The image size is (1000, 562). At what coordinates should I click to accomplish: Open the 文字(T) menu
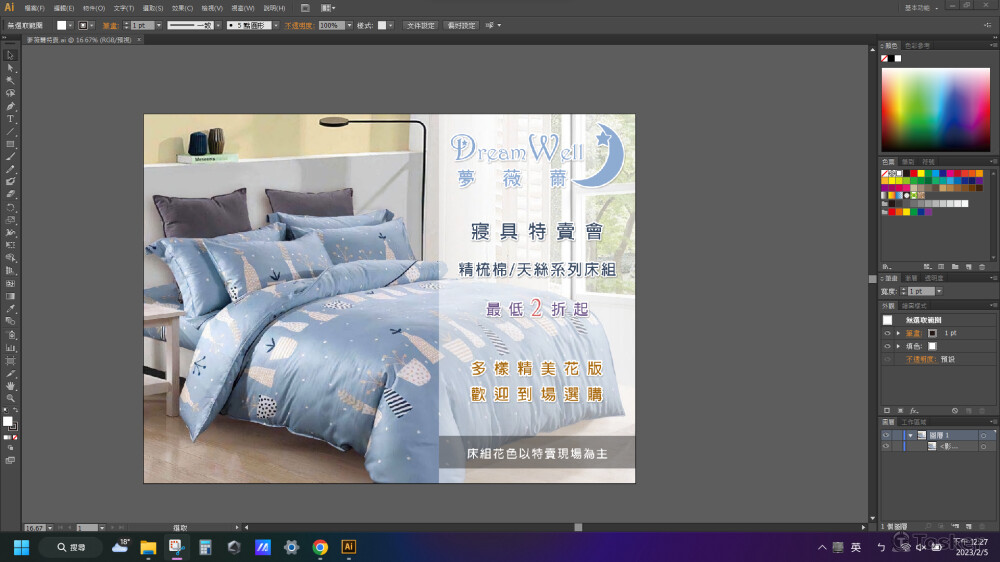pos(123,8)
